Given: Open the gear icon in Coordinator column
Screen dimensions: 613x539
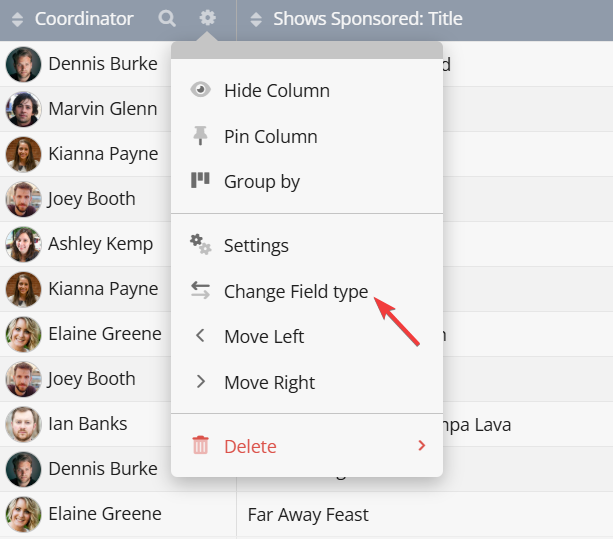Looking at the screenshot, I should tap(207, 18).
